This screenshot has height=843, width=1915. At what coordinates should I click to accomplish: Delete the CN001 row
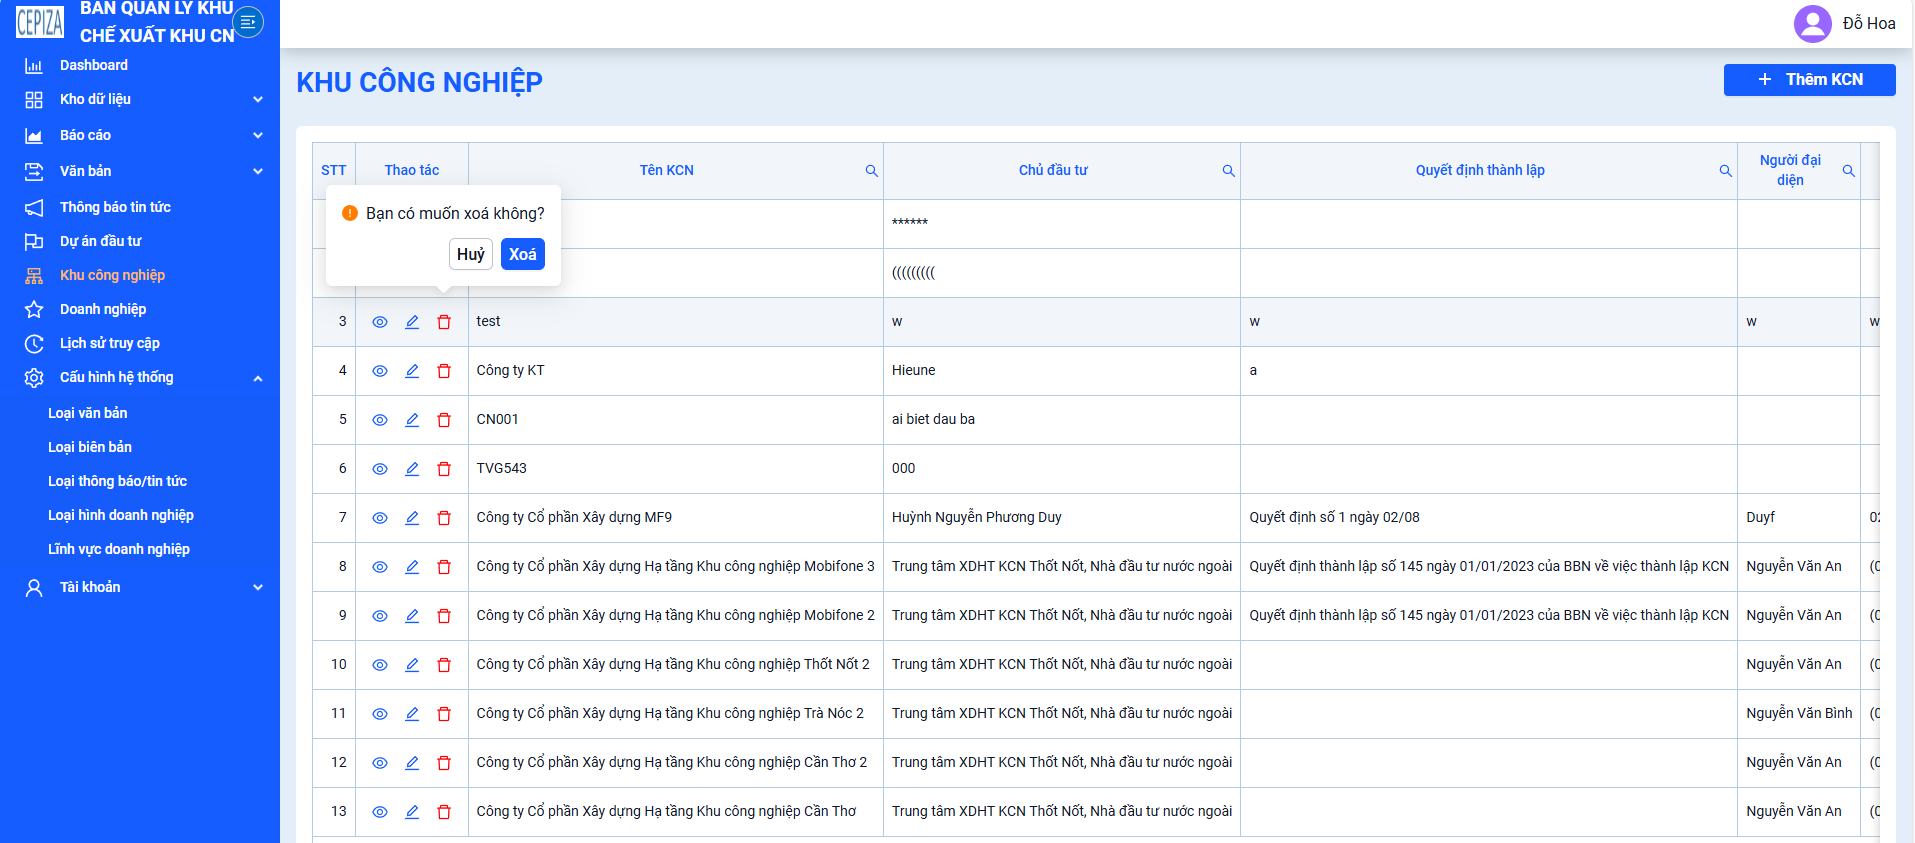click(444, 420)
